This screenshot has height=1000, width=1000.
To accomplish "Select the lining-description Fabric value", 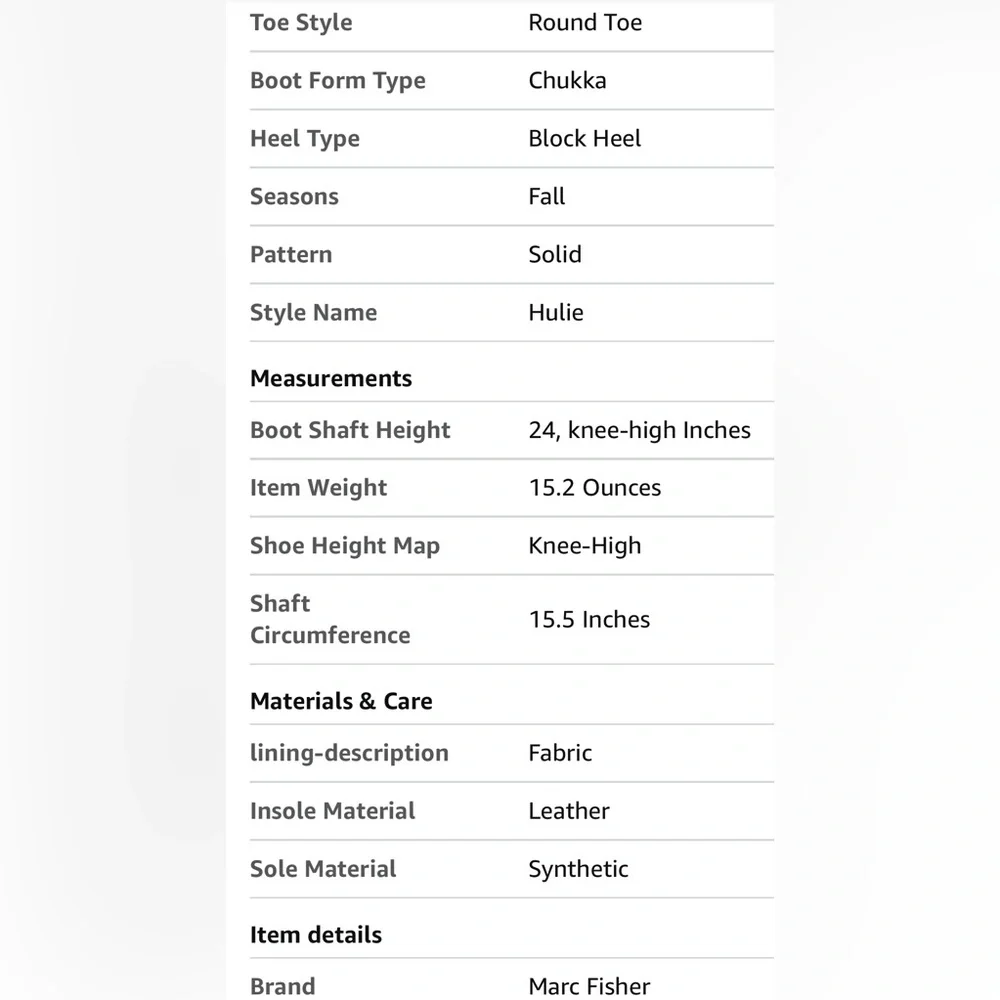I will 560,753.
